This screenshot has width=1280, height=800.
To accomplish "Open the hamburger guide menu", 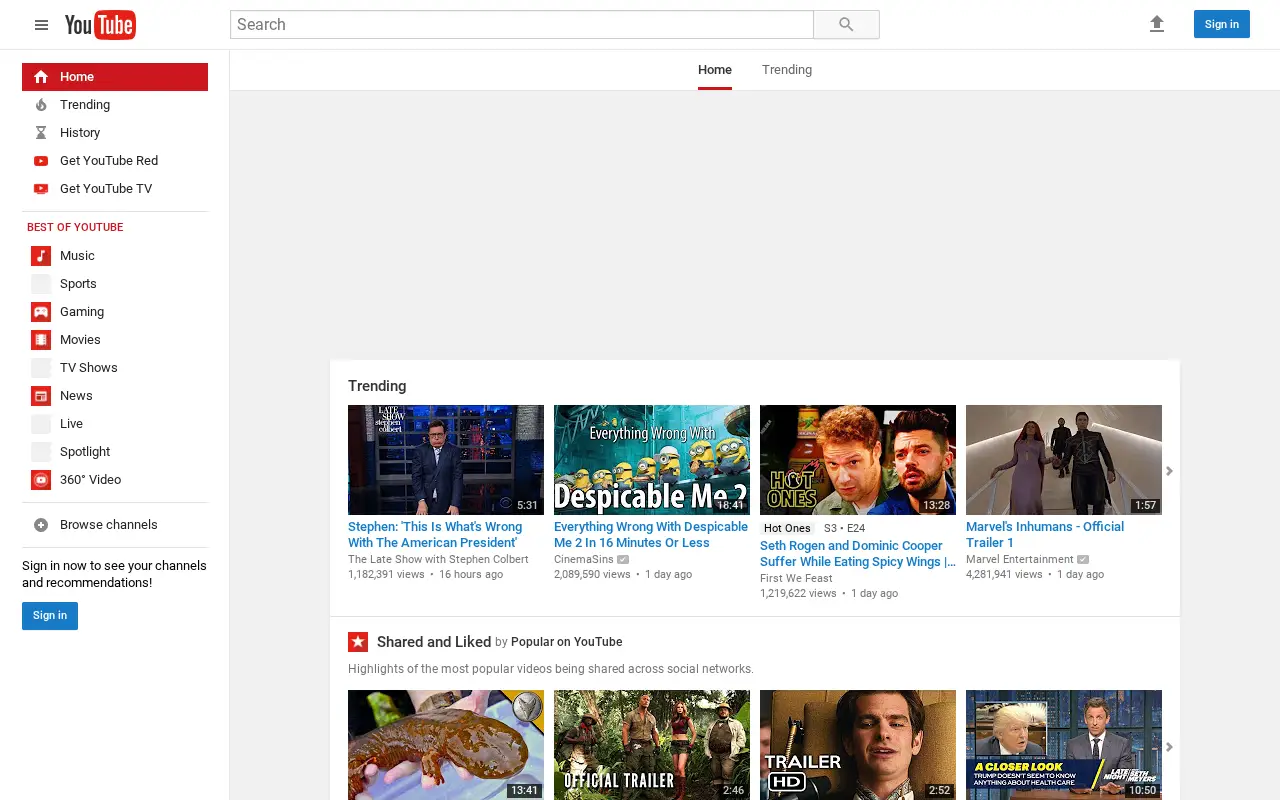I will [x=41, y=25].
